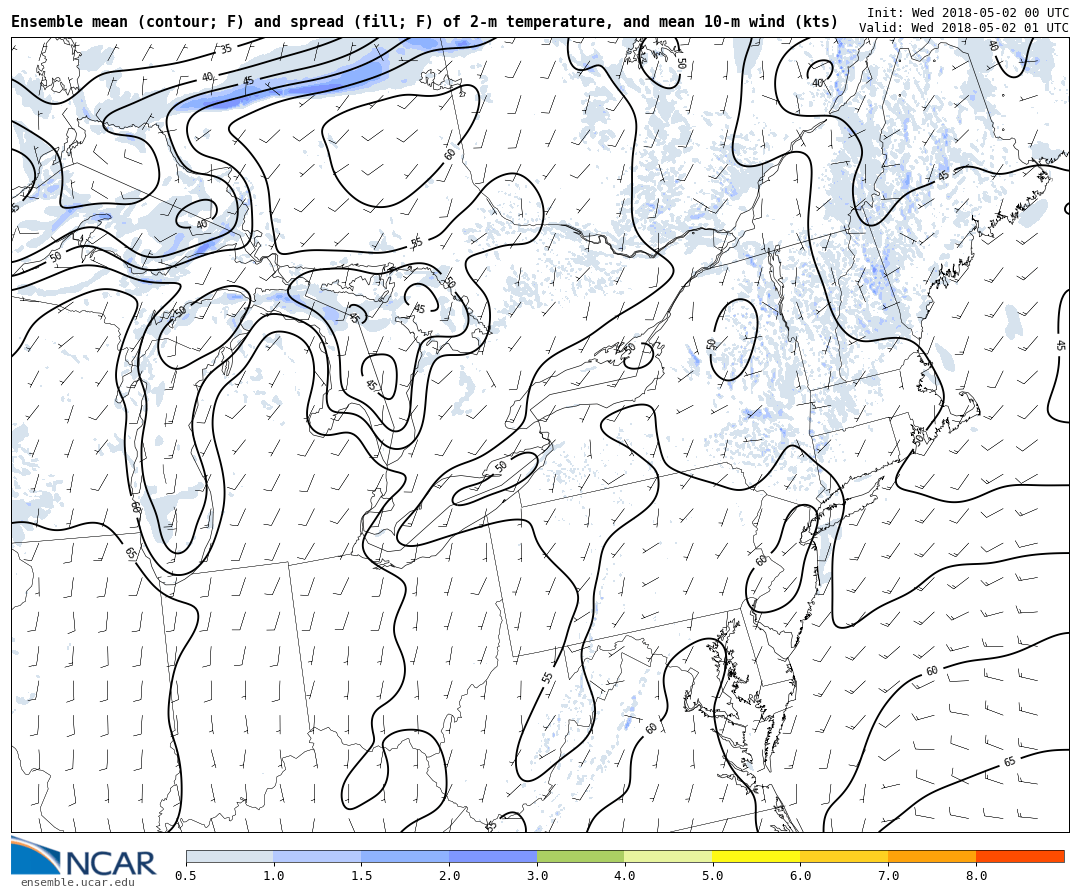The image size is (1080, 895).
Task: Click the colorbar tick label '4.0'
Action: click(x=625, y=876)
